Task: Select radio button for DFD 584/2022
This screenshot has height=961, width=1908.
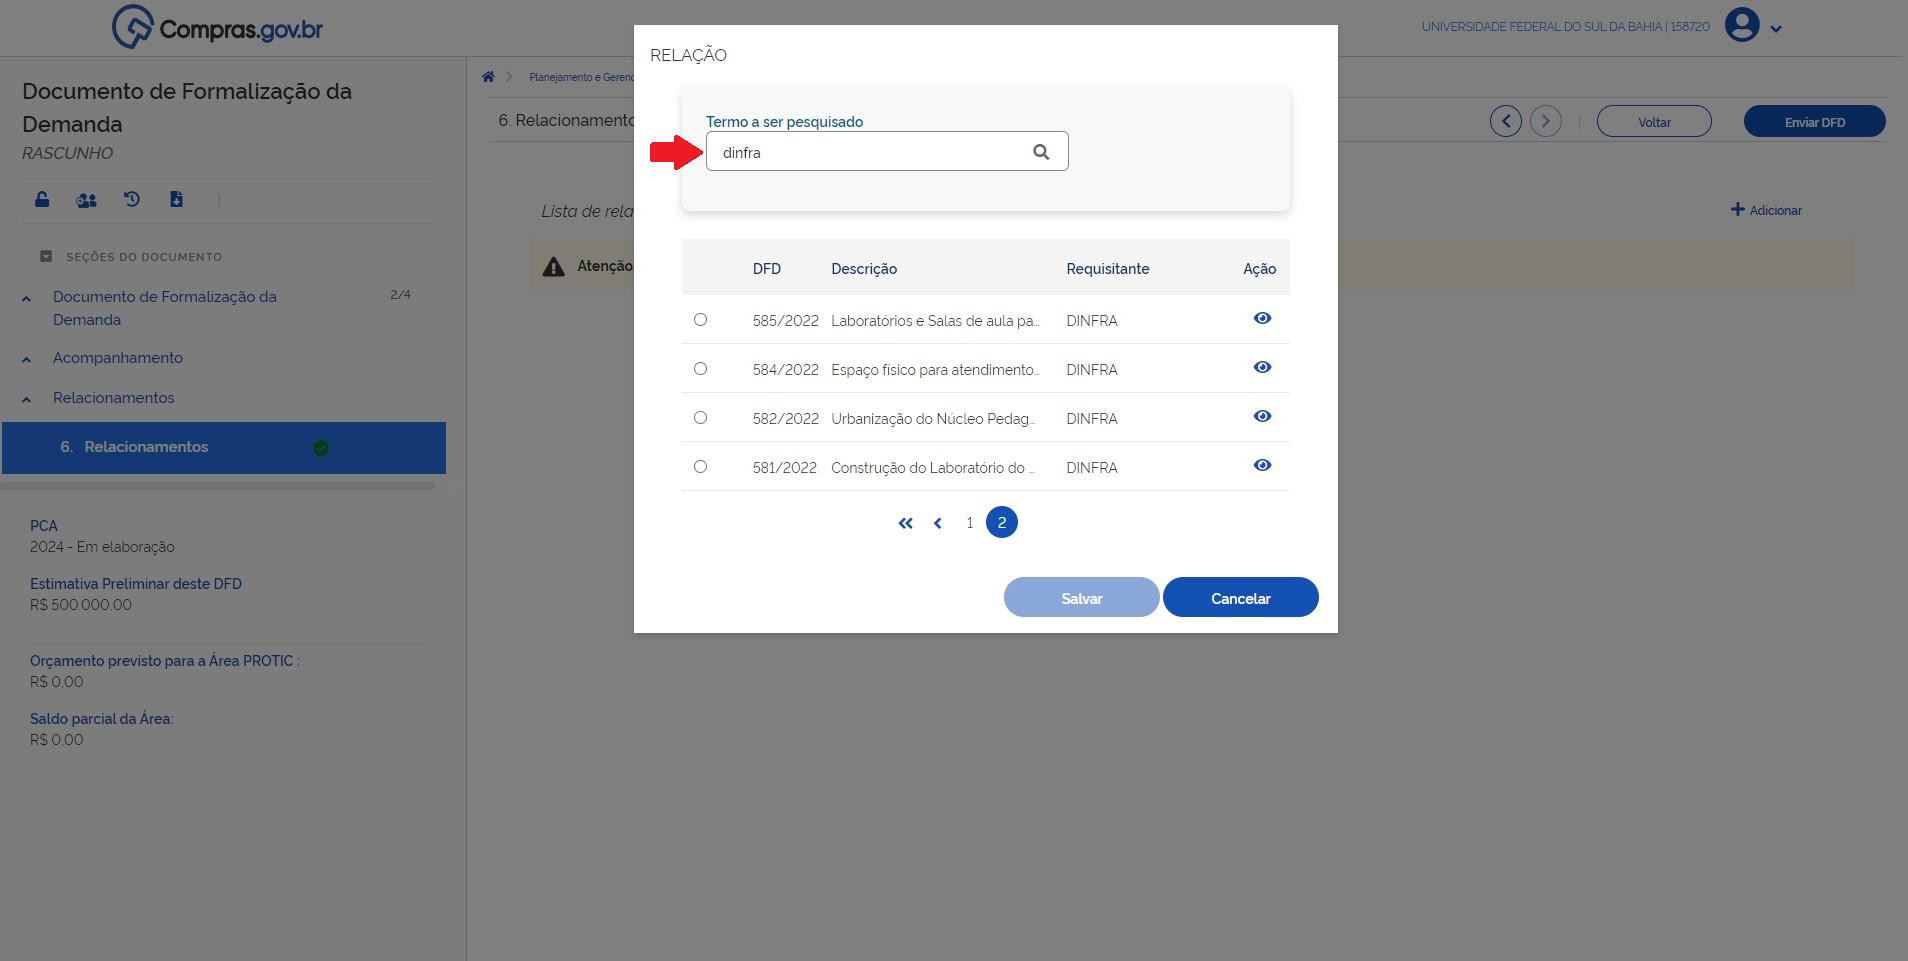Action: pyautogui.click(x=700, y=369)
